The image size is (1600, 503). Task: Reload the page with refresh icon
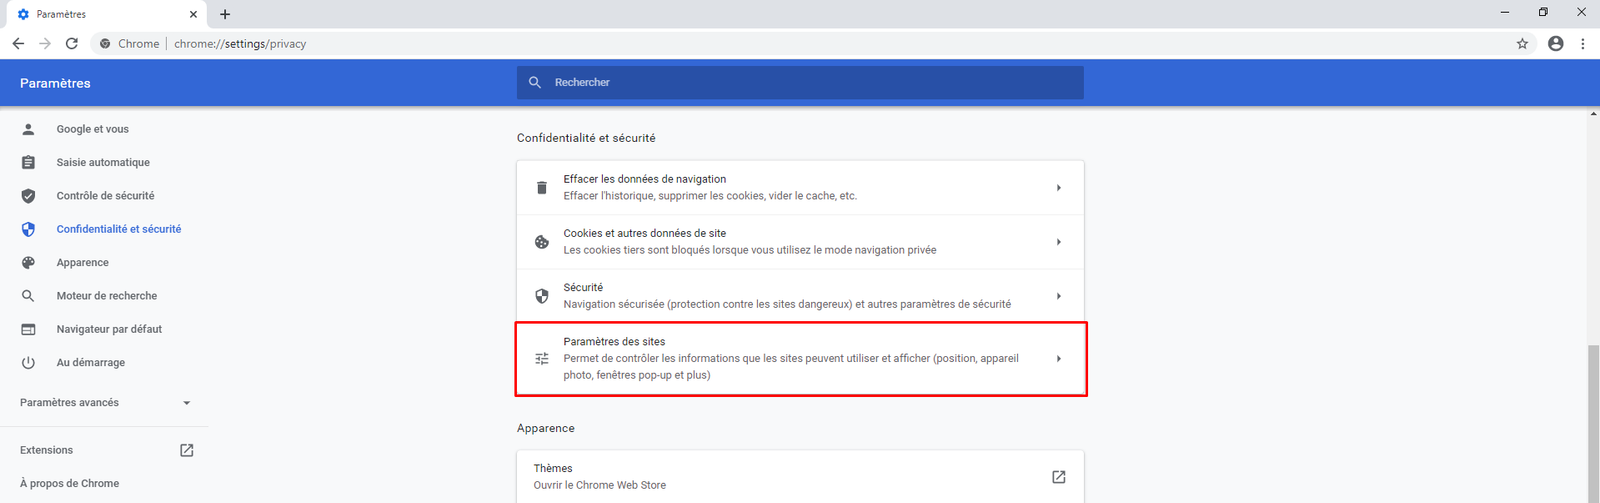72,44
